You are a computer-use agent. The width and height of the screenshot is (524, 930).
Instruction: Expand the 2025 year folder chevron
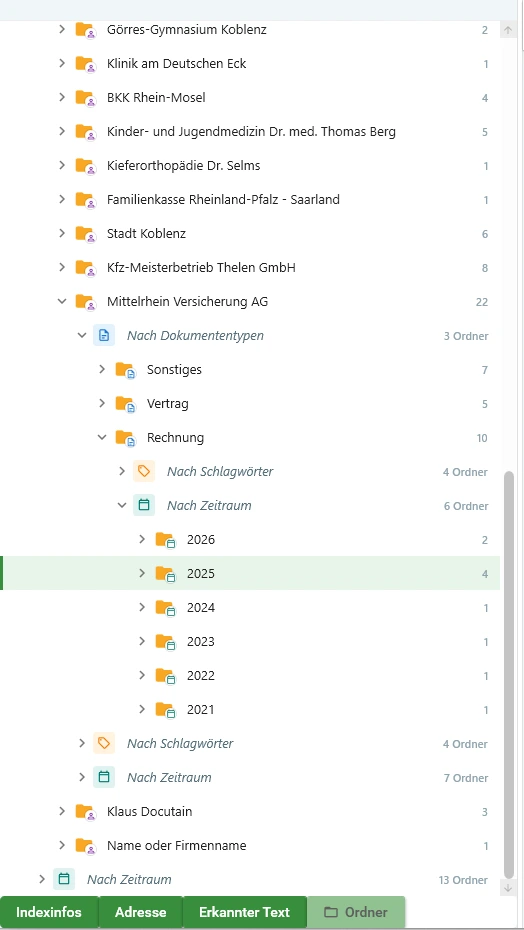click(x=142, y=573)
